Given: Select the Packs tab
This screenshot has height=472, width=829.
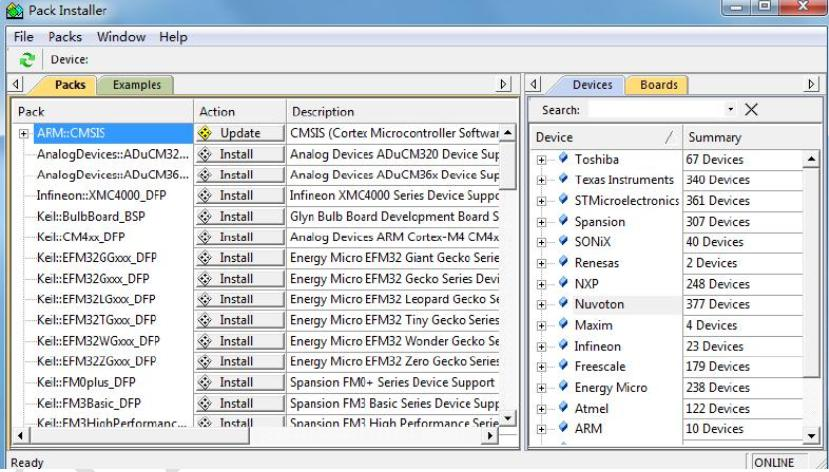Looking at the screenshot, I should click(x=69, y=85).
